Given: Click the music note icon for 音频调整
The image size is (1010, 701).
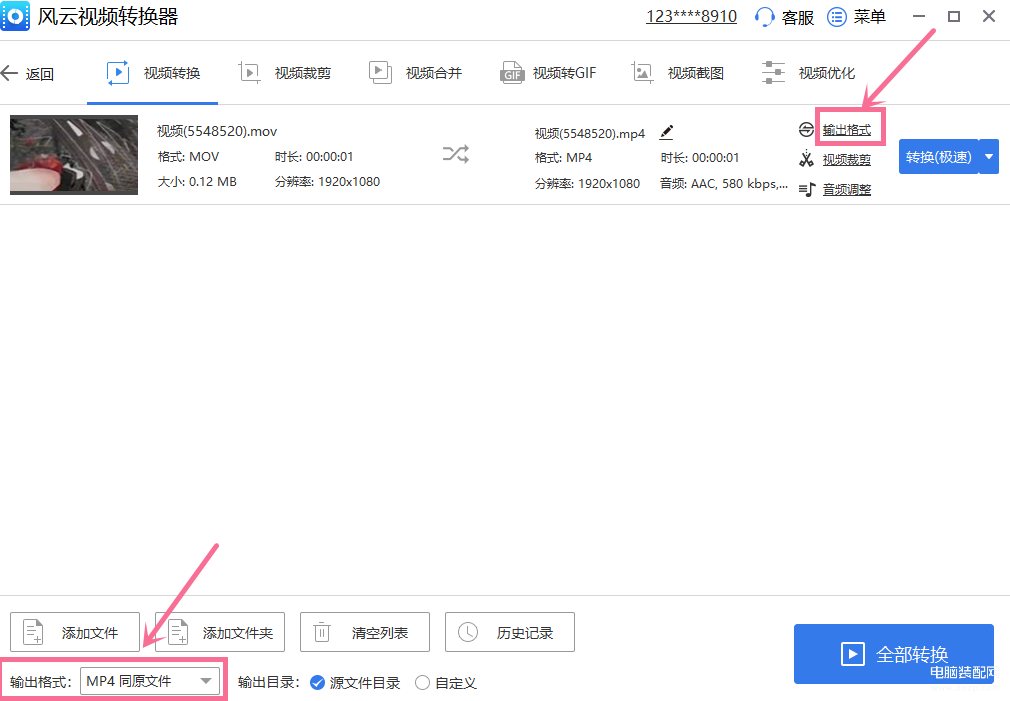Looking at the screenshot, I should (x=807, y=189).
